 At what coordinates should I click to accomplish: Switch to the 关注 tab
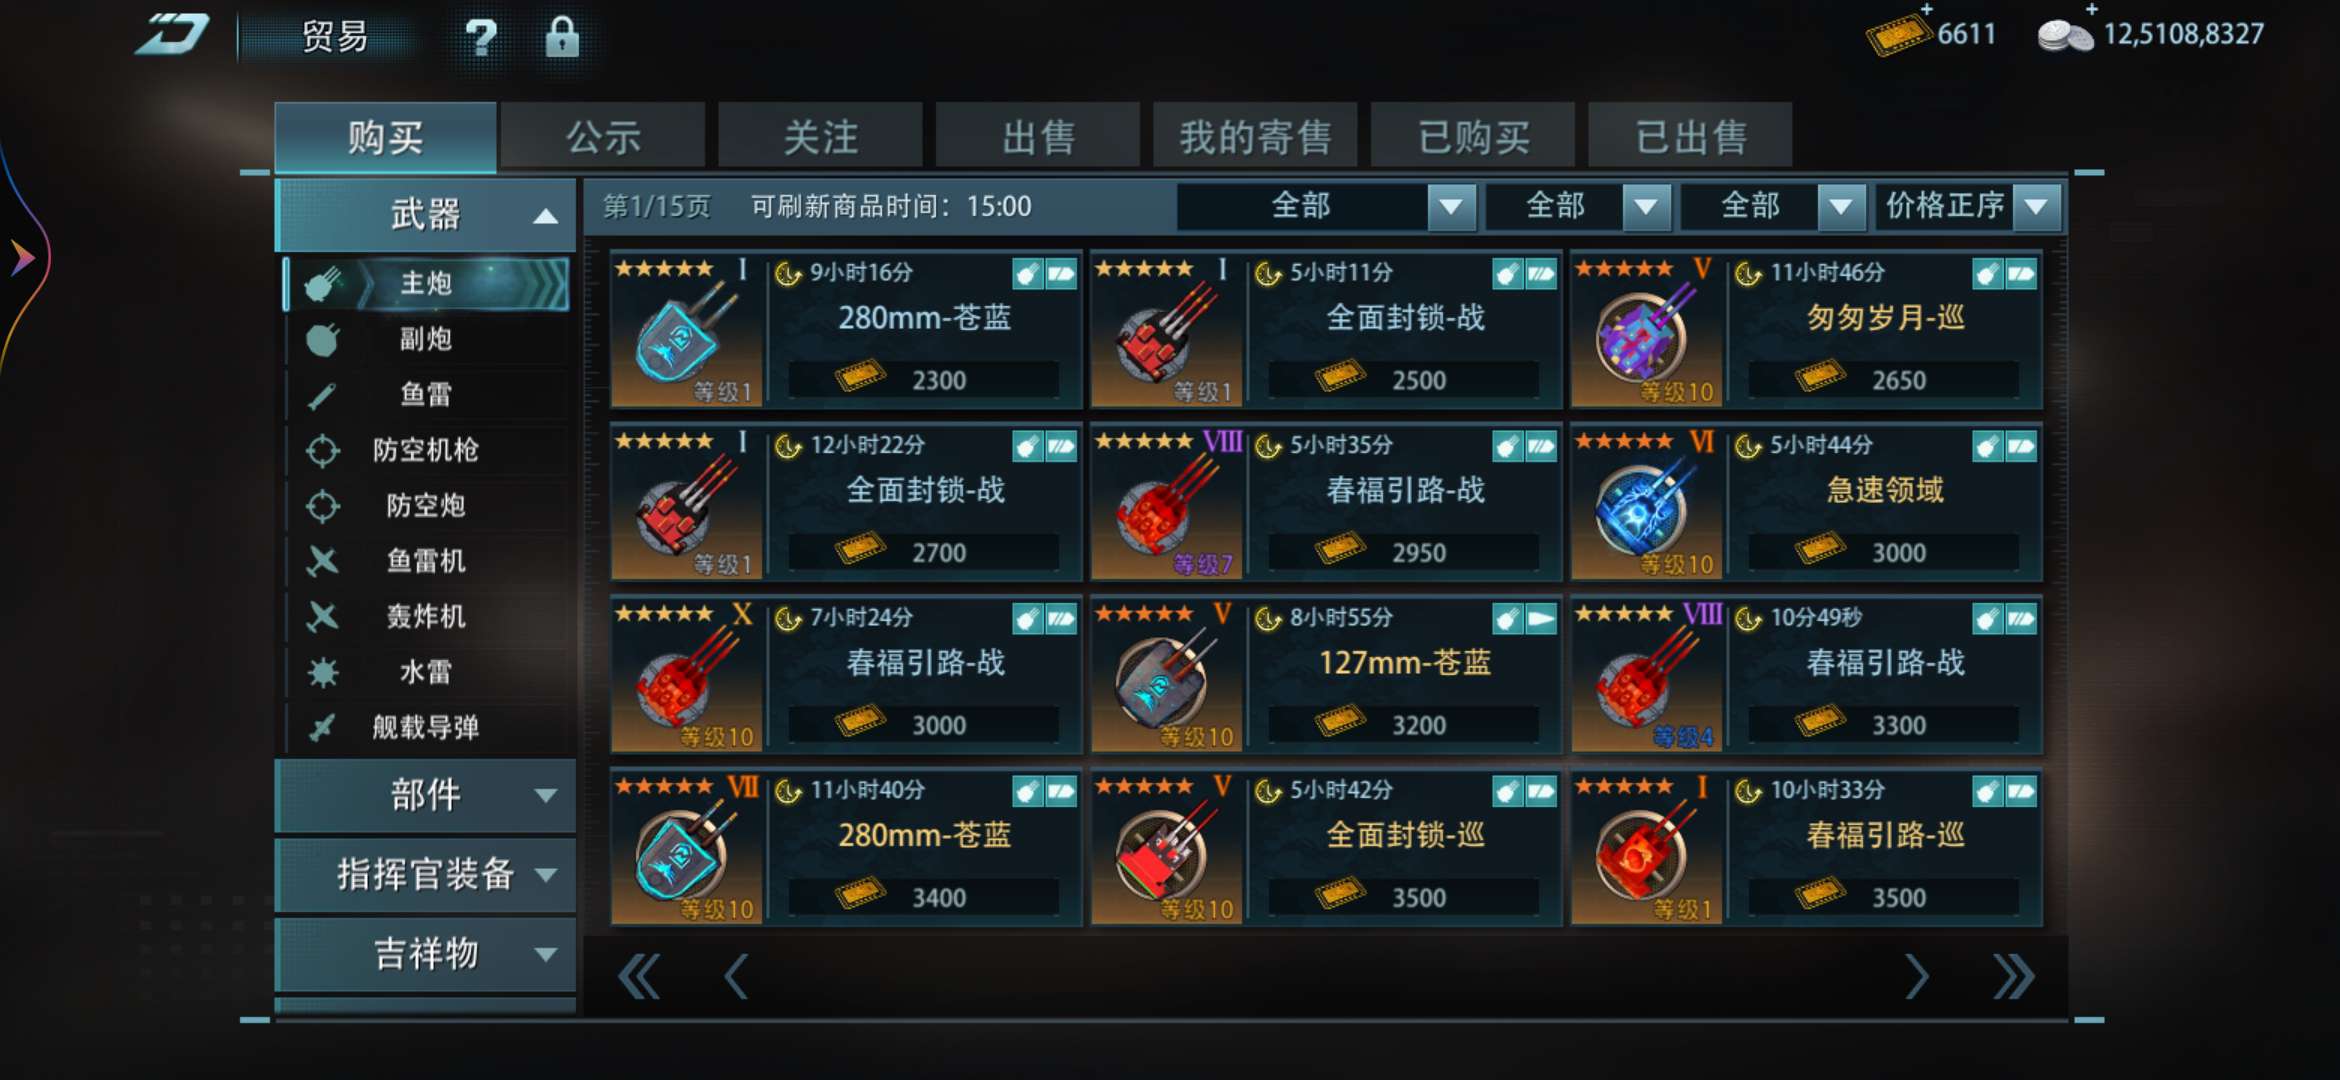click(x=820, y=136)
